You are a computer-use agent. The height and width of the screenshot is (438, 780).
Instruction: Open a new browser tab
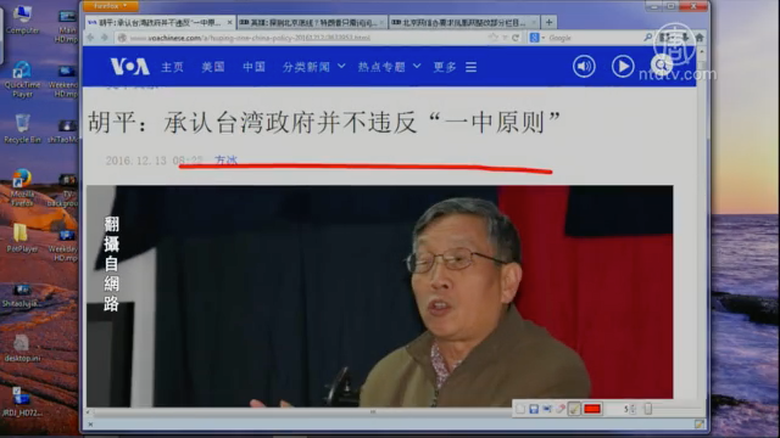pos(549,22)
